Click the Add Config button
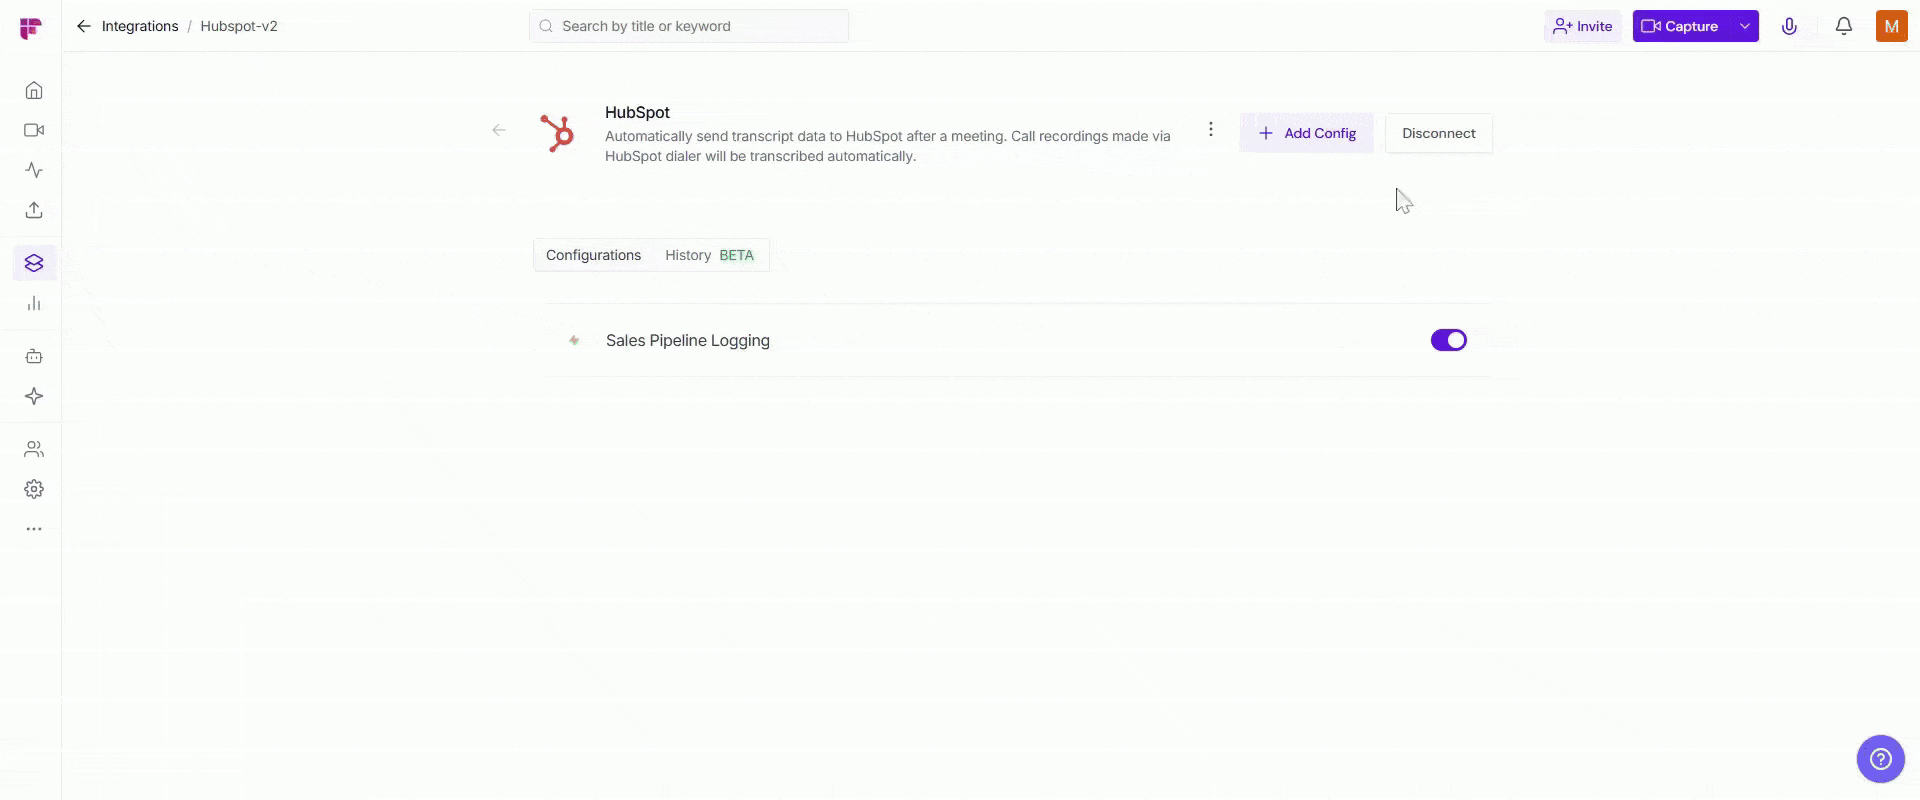 tap(1306, 133)
